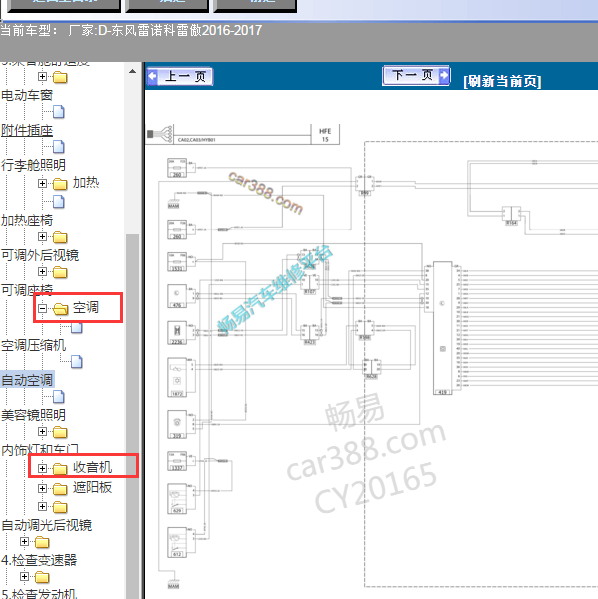Click component 419 in the wiring diagram
Viewport: 598px width, 599px height.
click(x=442, y=328)
